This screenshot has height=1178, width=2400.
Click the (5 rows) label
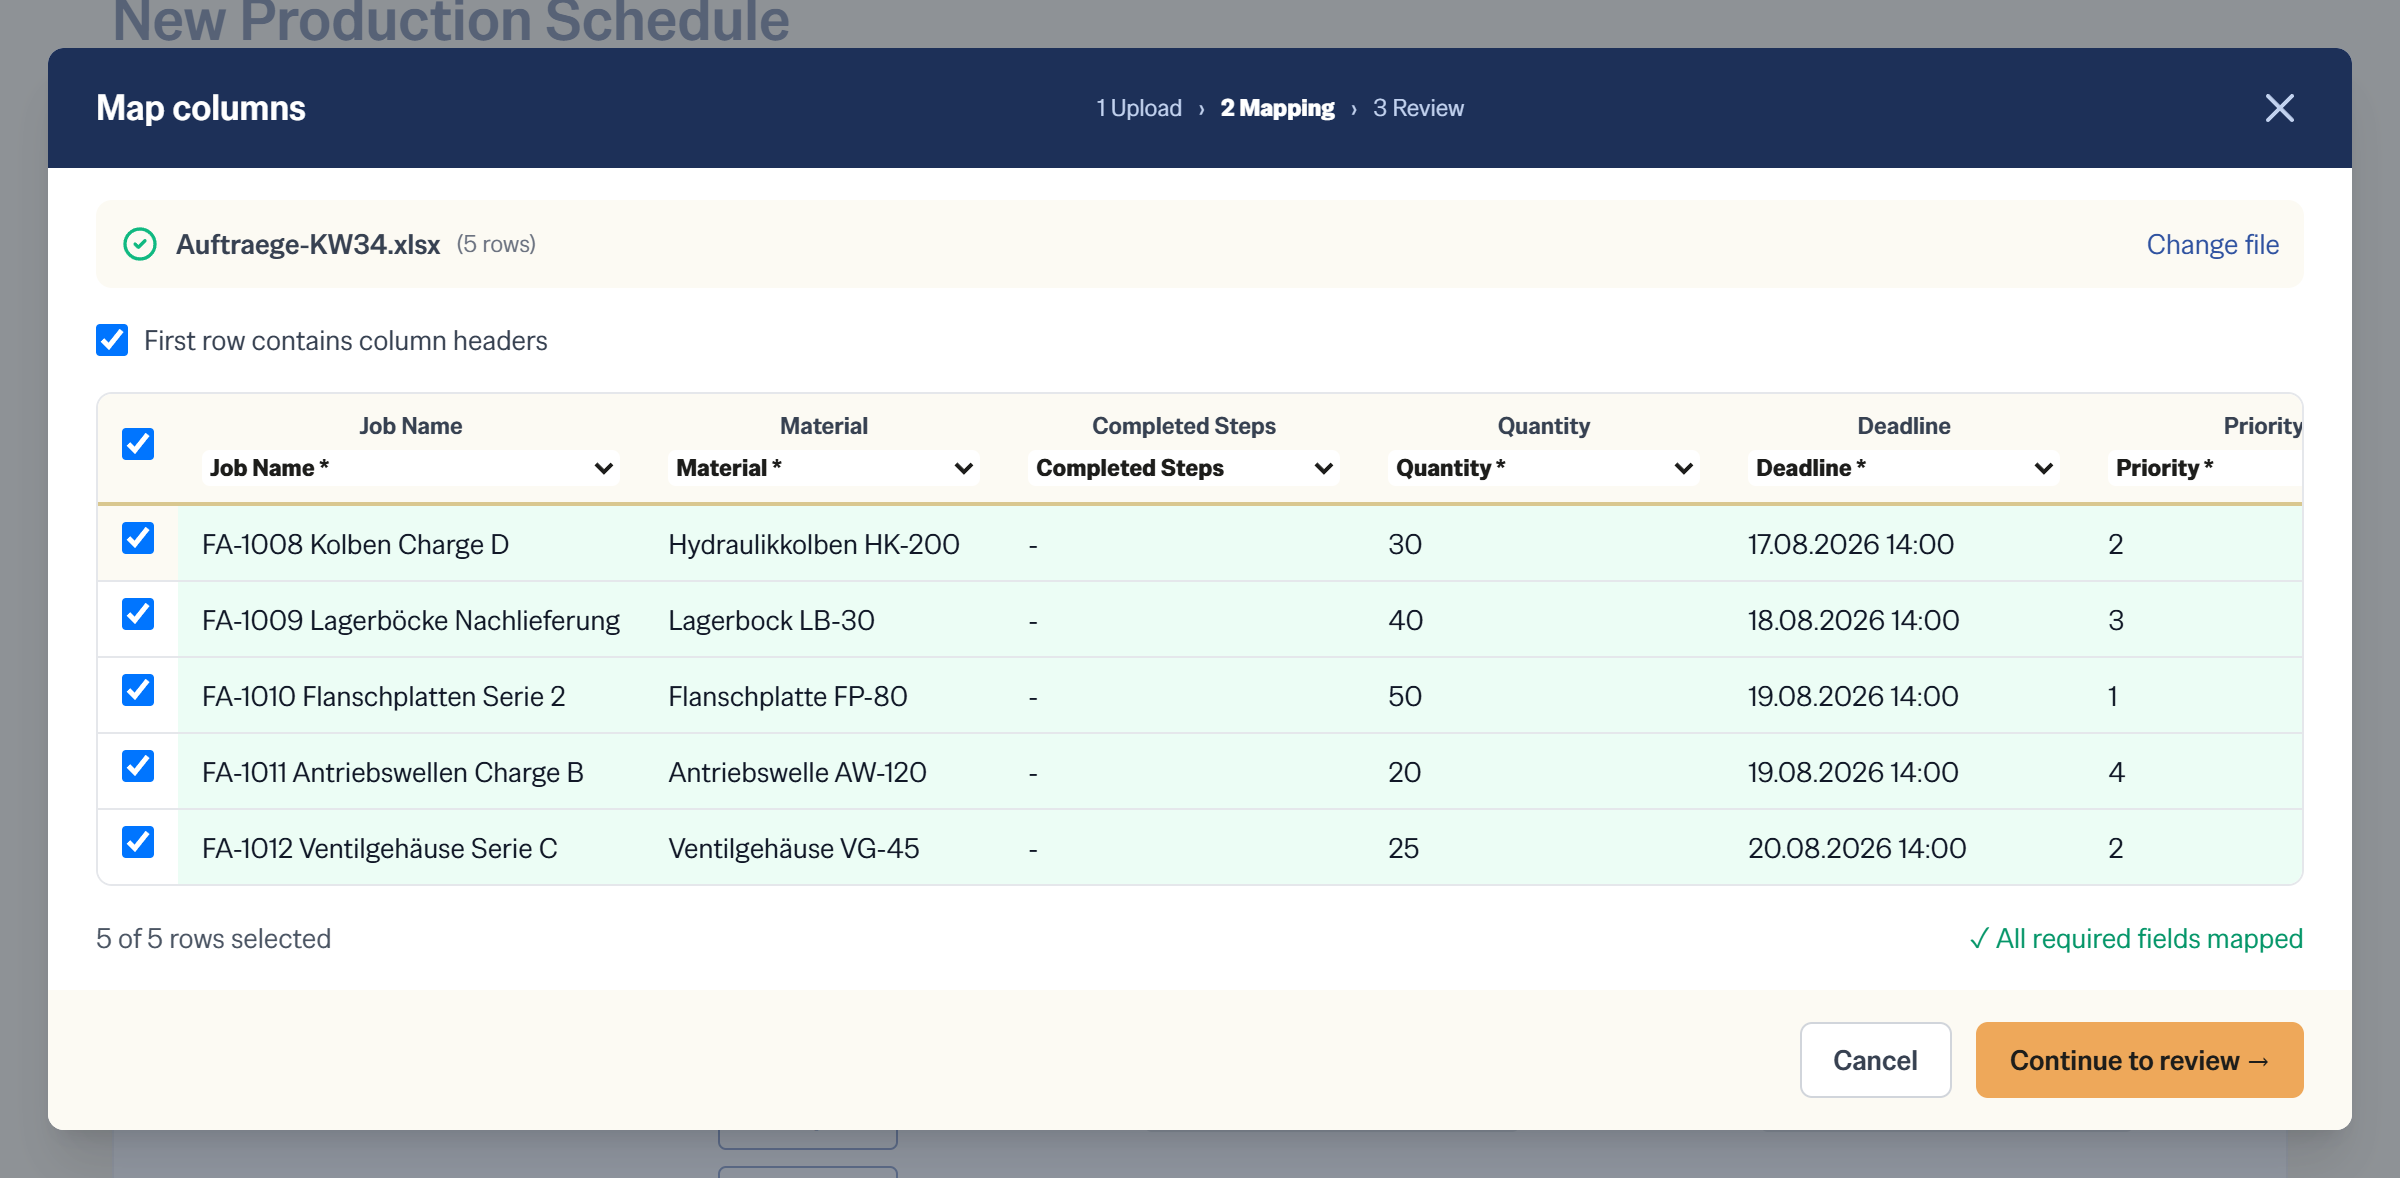point(496,244)
